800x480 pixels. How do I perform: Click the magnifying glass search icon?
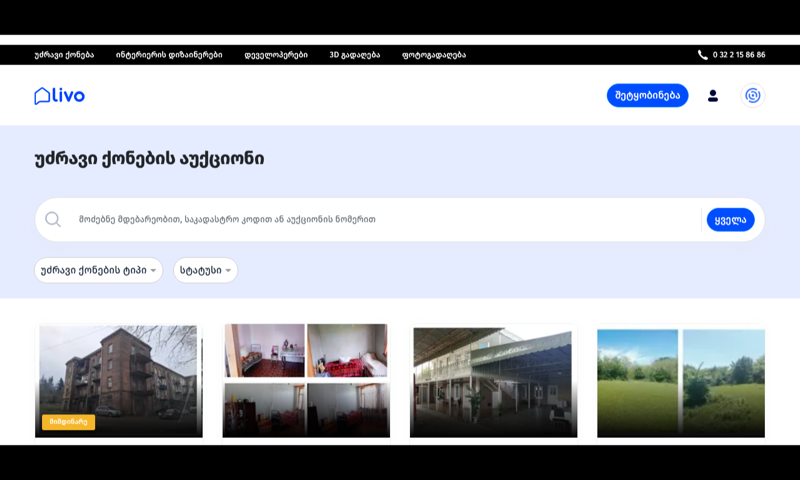pos(53,219)
